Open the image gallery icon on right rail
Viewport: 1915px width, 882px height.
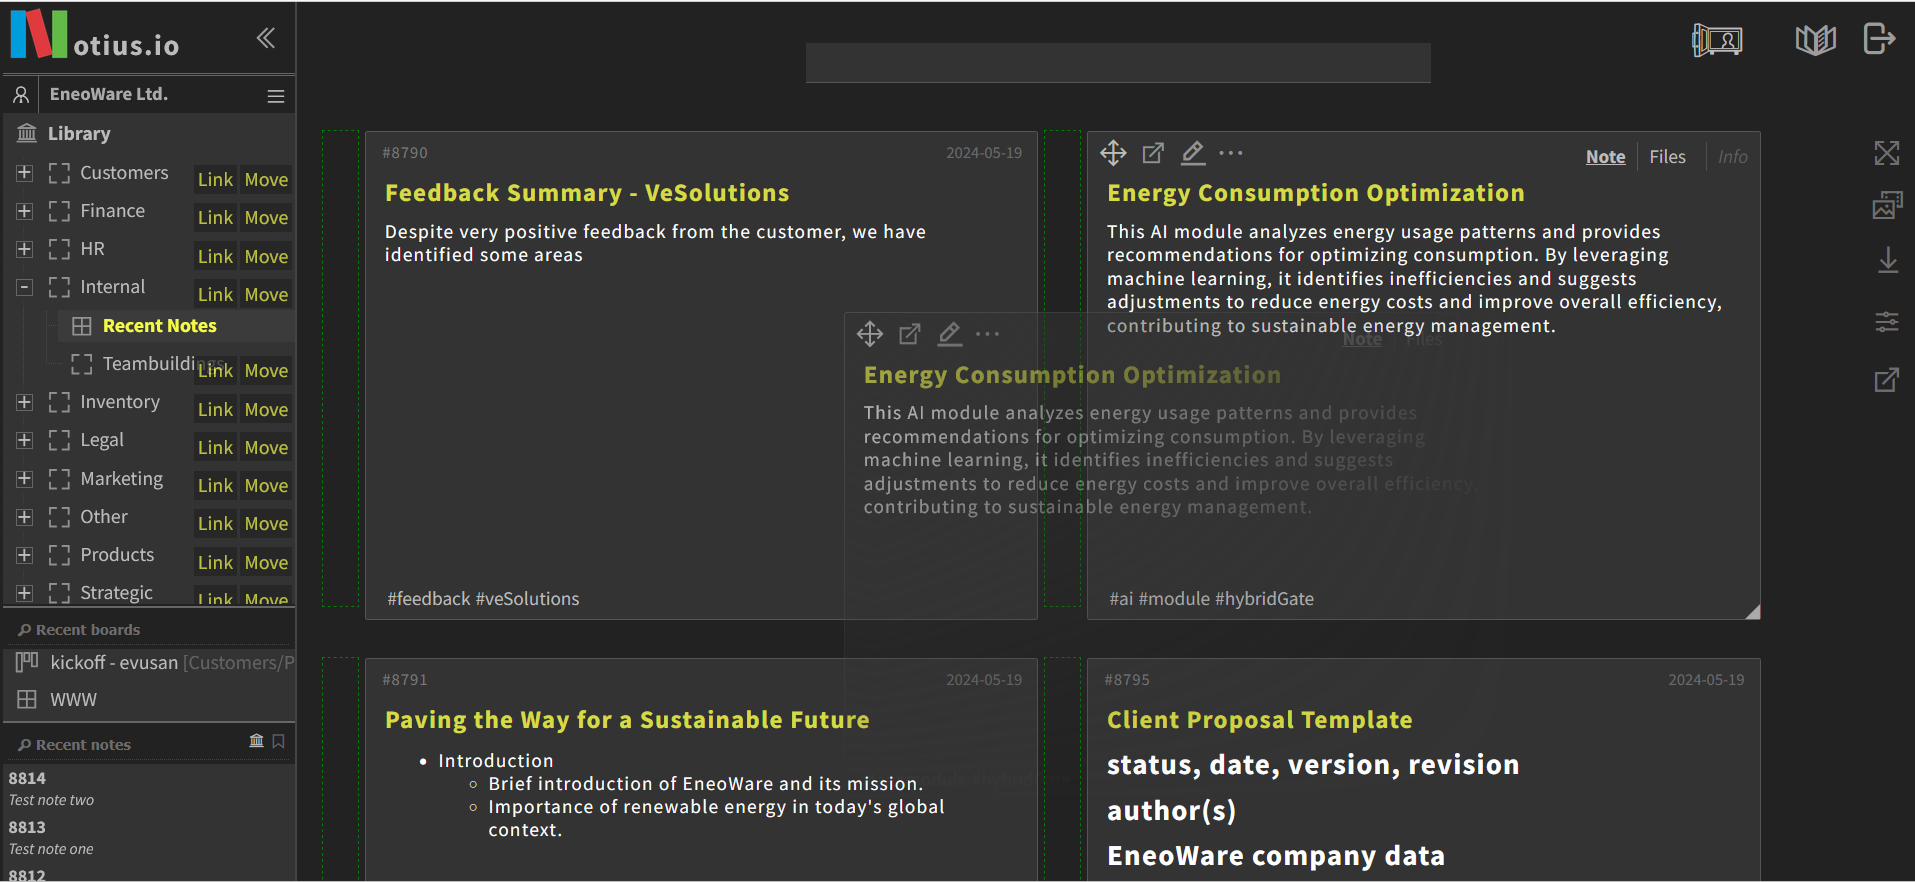click(x=1887, y=205)
